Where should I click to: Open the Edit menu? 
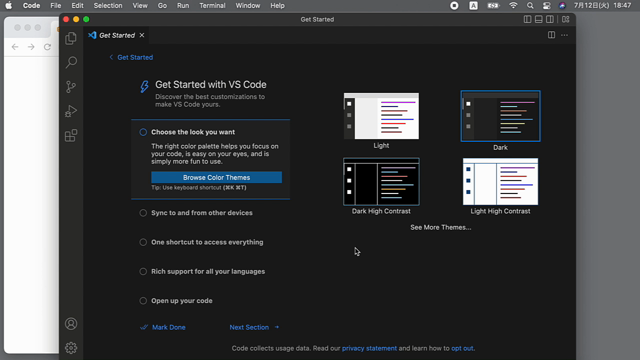click(77, 6)
